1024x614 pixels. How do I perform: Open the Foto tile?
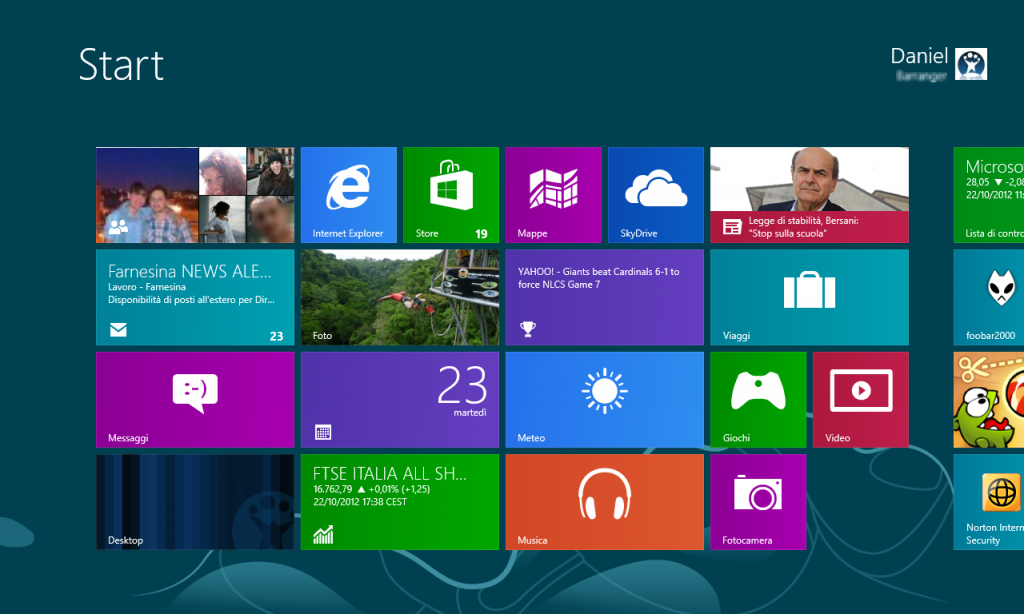400,297
